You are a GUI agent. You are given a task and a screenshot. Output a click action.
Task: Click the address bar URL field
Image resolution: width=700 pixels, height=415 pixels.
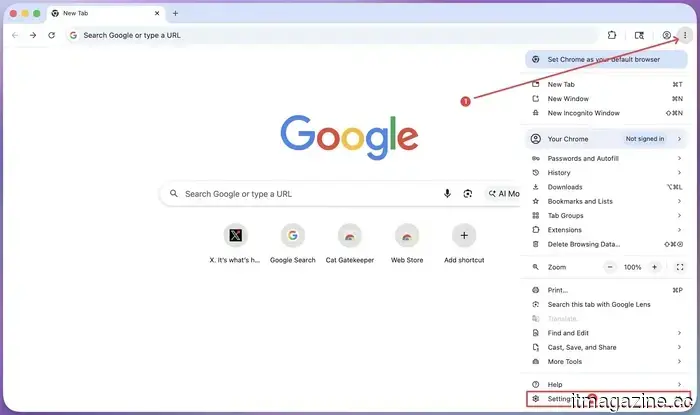click(331, 35)
